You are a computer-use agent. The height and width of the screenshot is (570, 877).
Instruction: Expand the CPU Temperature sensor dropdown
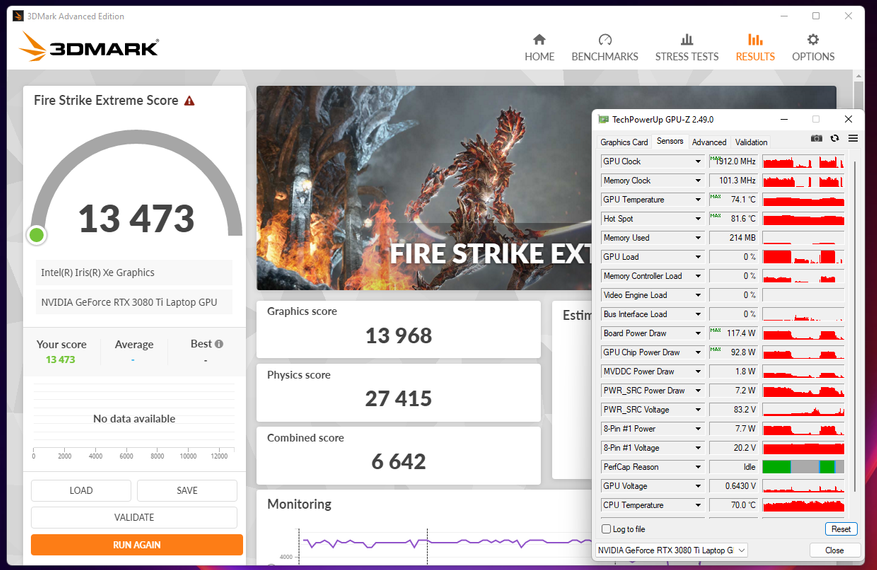[698, 505]
